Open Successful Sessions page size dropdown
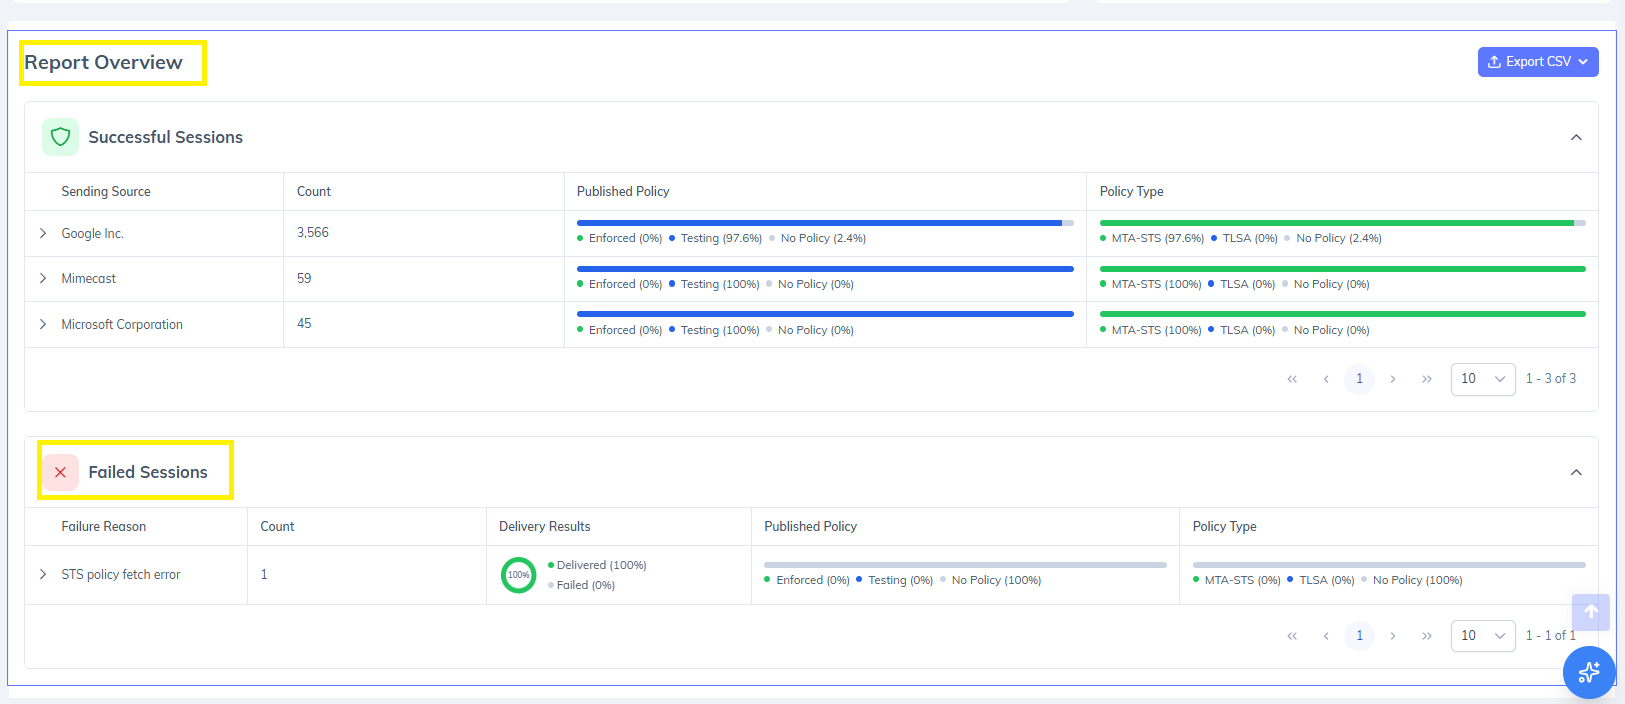Screen dimensions: 1625x704 (x=1483, y=379)
